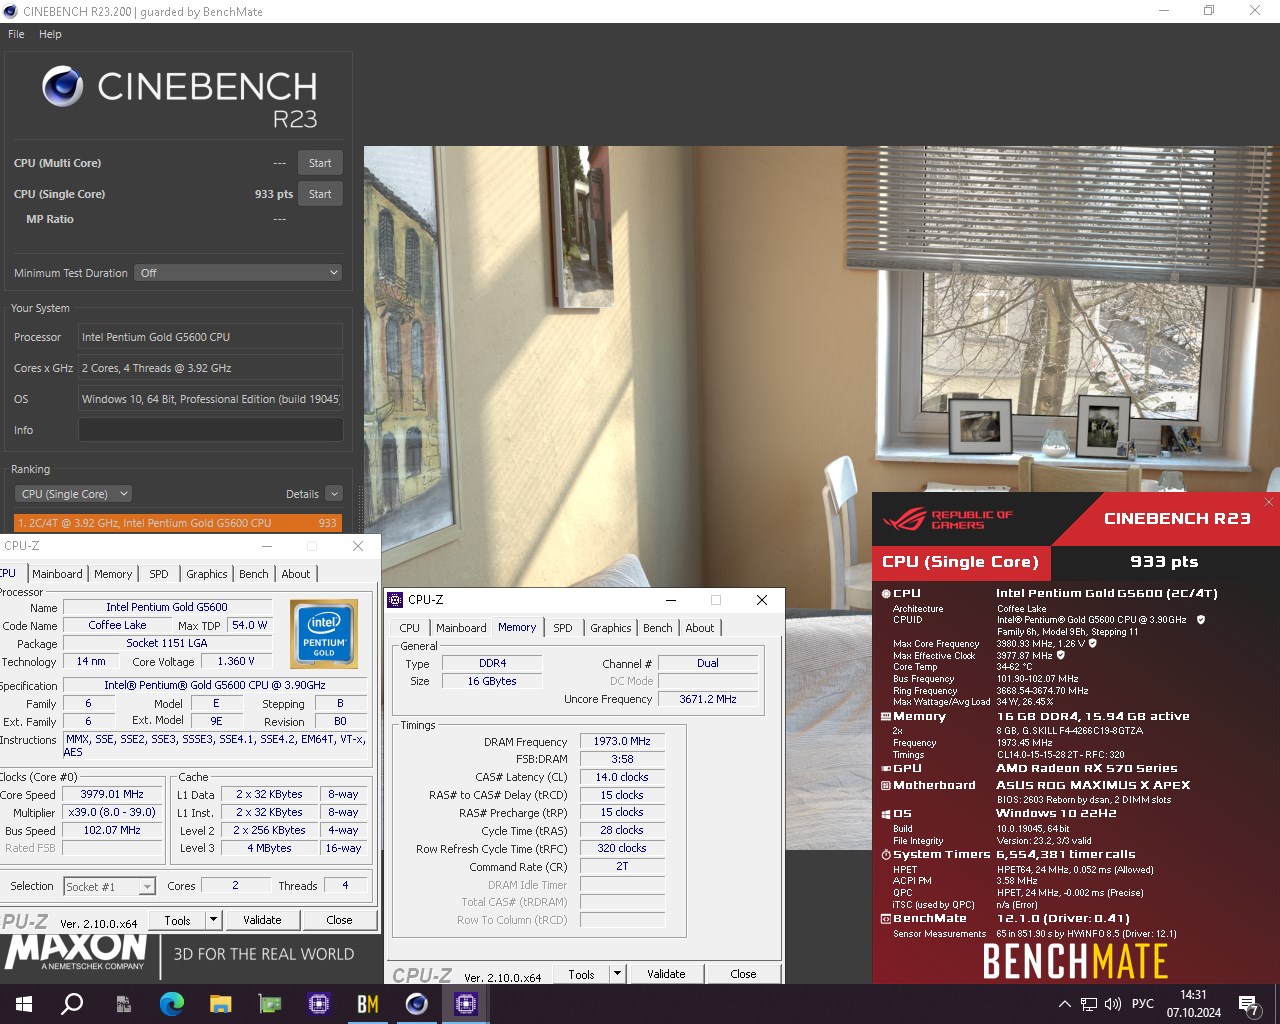Image resolution: width=1280 pixels, height=1024 pixels.
Task: Click the Uncore Frequency 3671.2 MHz value
Action: [708, 699]
